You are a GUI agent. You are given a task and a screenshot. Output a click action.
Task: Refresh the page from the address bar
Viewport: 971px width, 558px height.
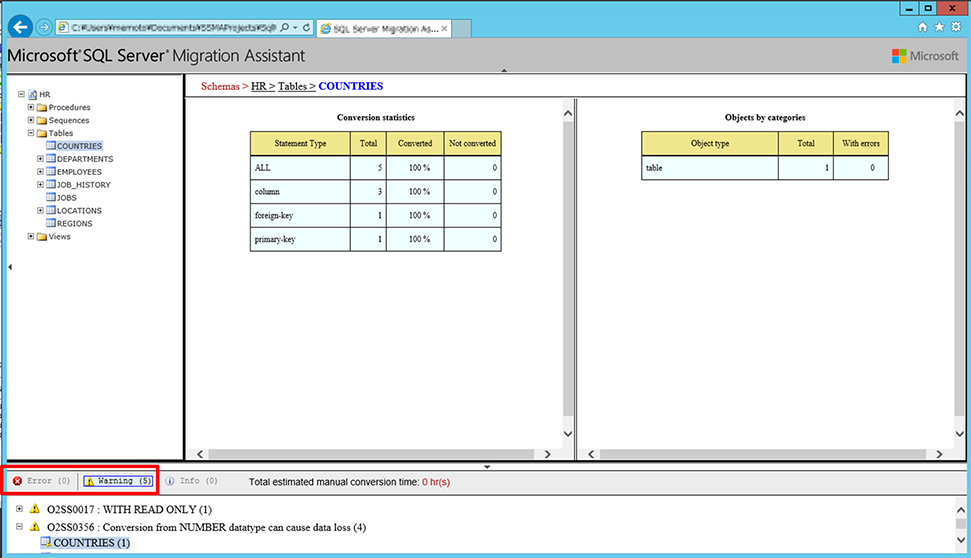306,27
